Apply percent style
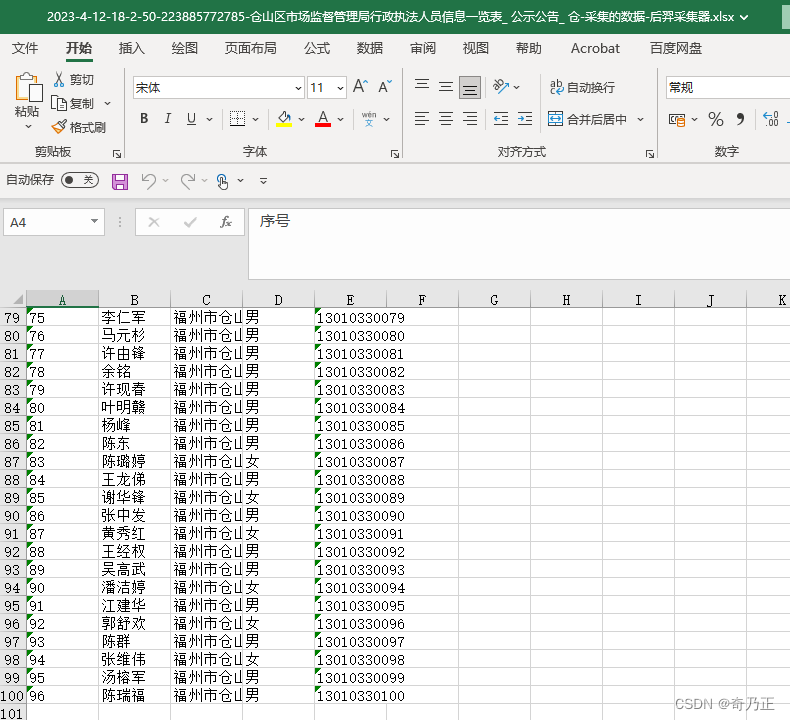 [x=715, y=119]
